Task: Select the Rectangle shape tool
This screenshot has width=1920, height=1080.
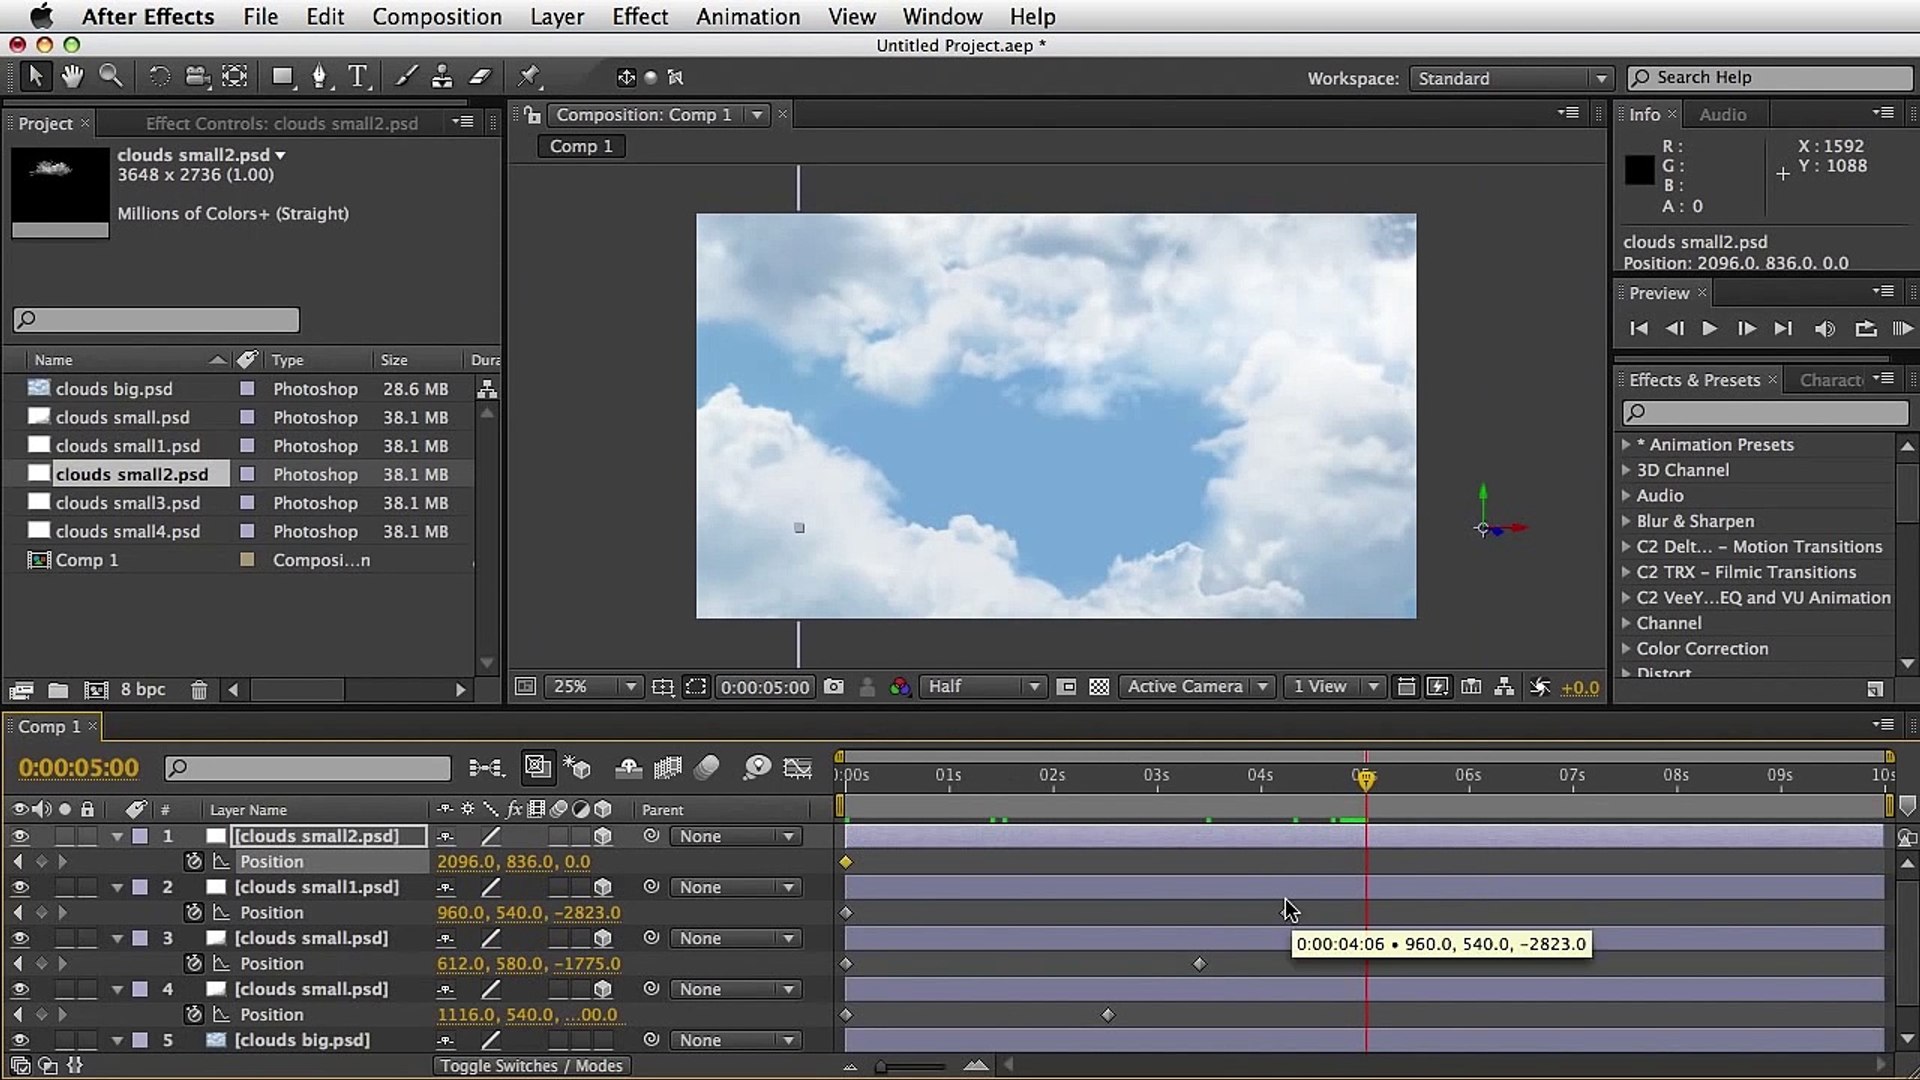Action: tap(283, 77)
